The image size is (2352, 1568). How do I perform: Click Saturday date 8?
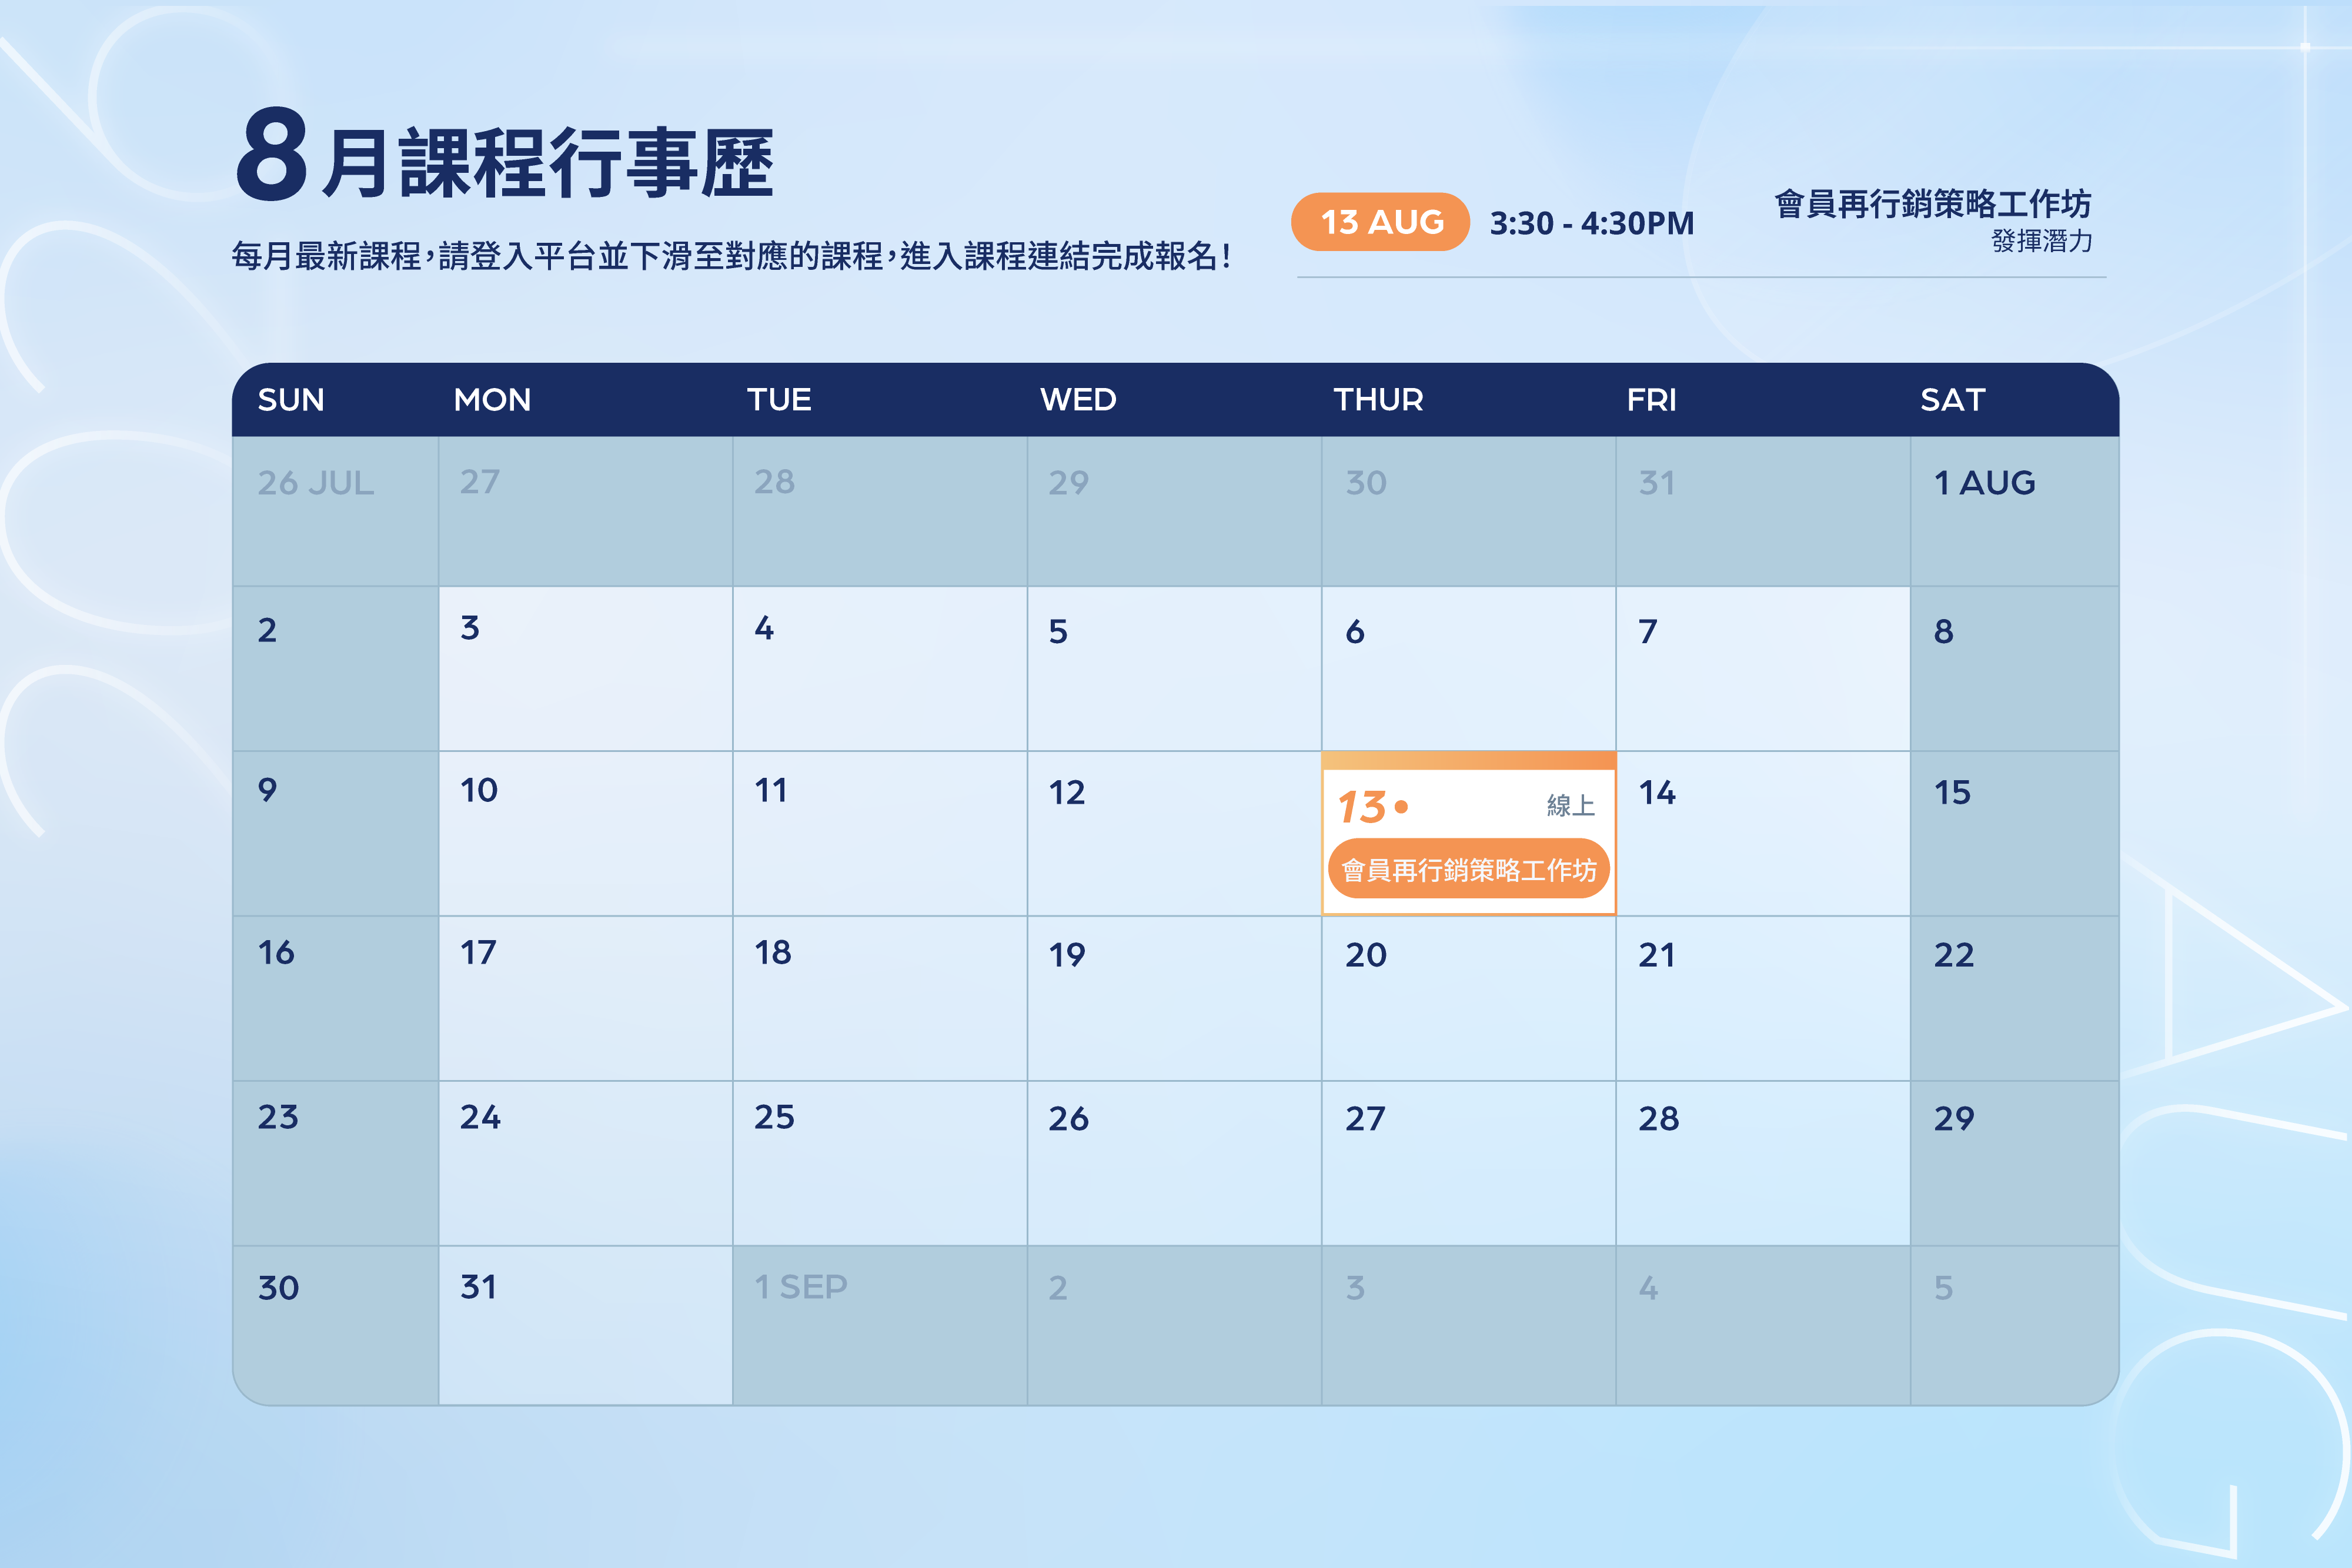pyautogui.click(x=1943, y=631)
